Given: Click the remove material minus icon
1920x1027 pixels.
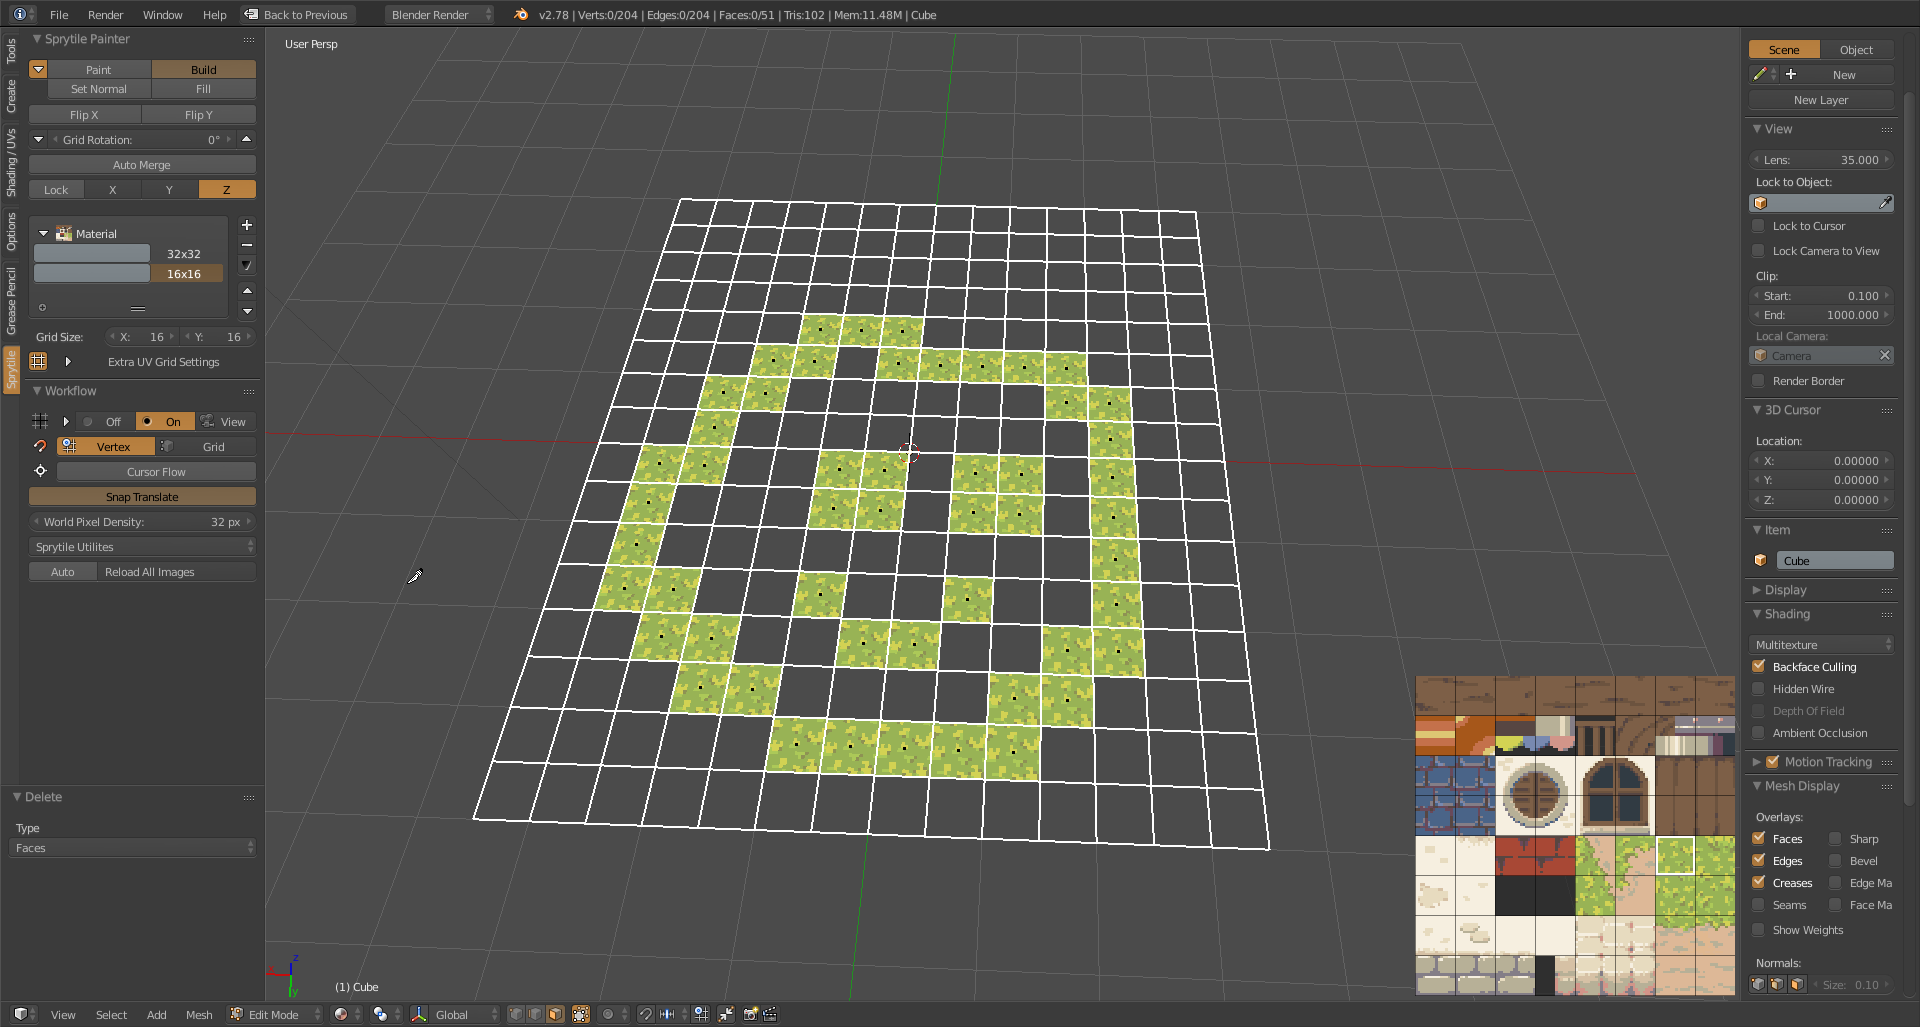Looking at the screenshot, I should coord(247,245).
